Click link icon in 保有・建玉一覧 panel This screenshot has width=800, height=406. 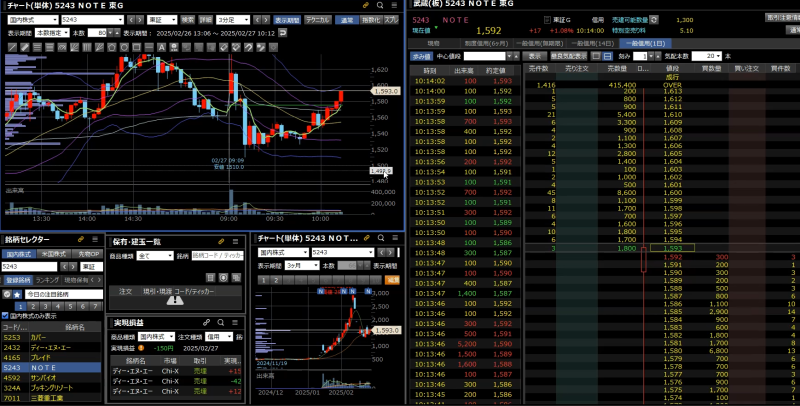221,242
